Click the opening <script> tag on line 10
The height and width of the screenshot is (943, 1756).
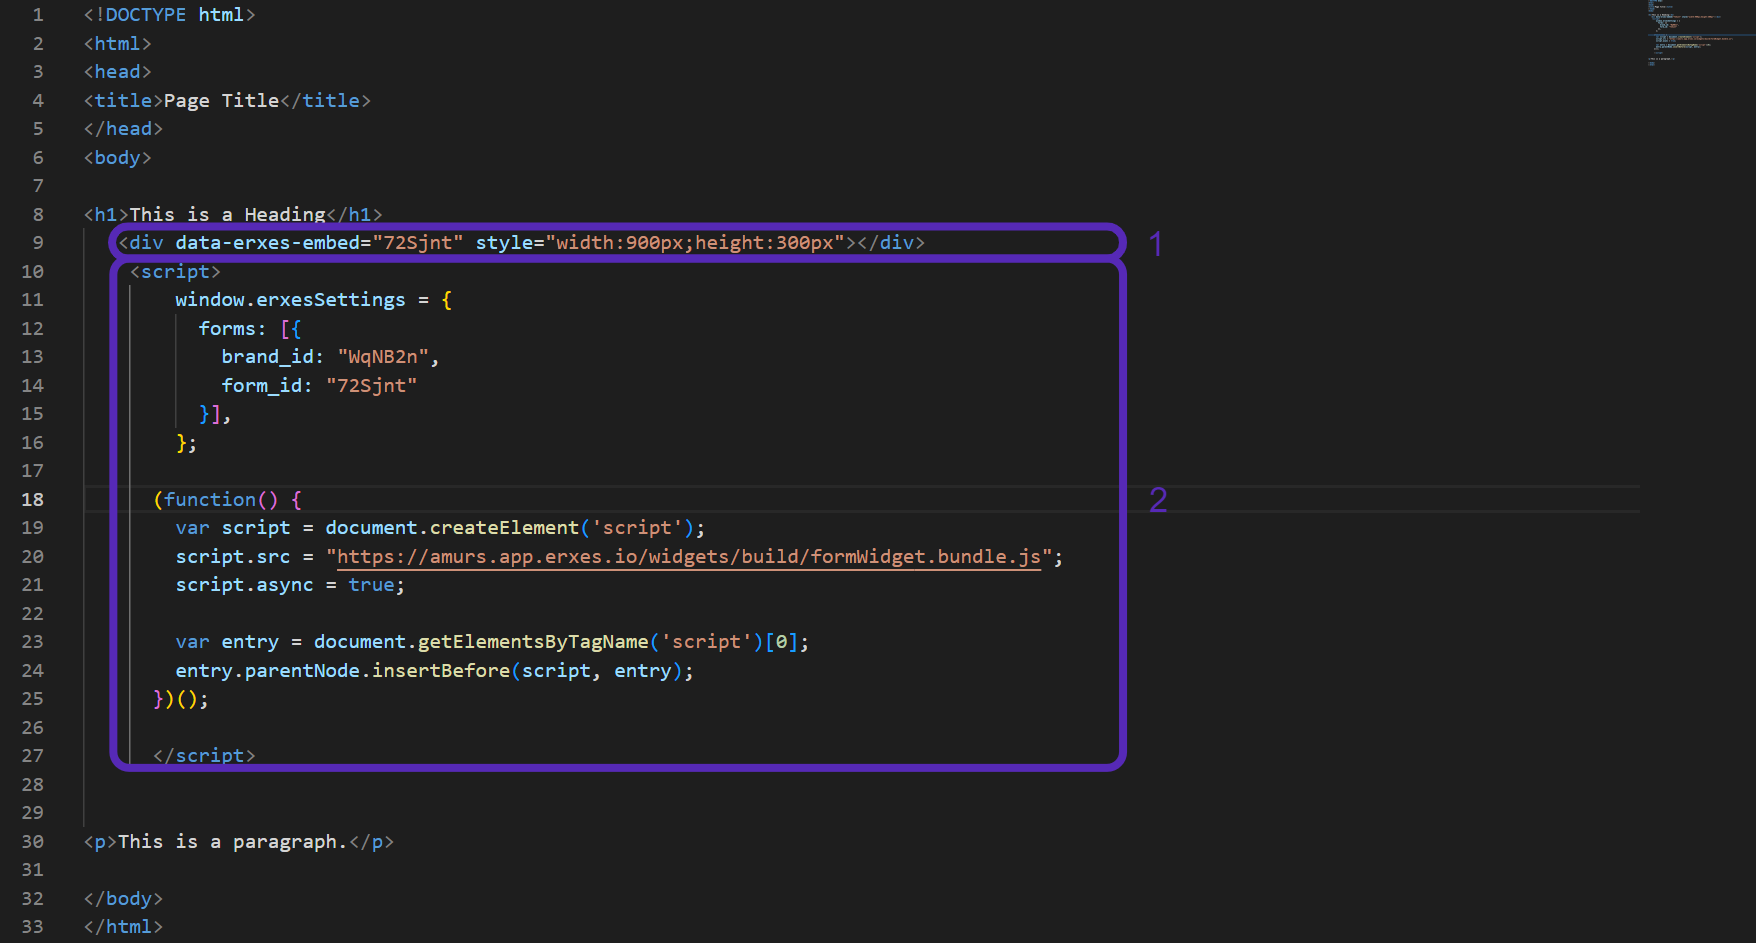175,271
